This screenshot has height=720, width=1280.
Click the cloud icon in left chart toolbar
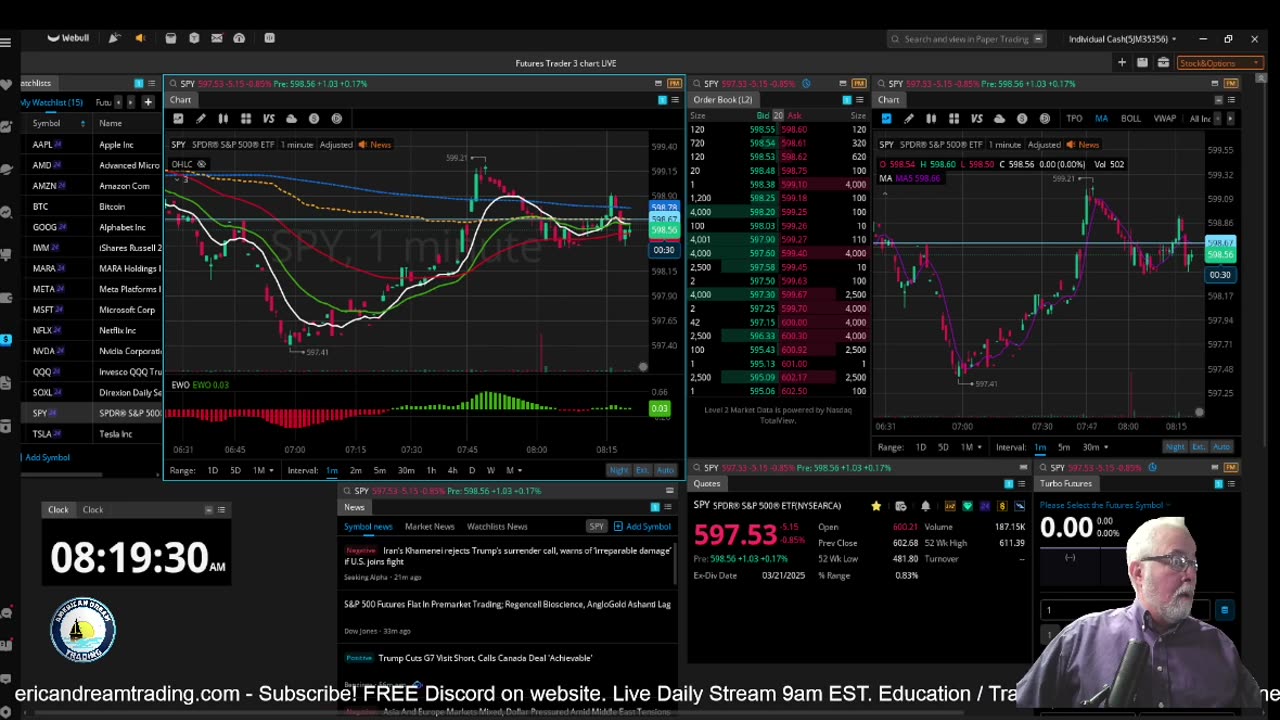[291, 119]
